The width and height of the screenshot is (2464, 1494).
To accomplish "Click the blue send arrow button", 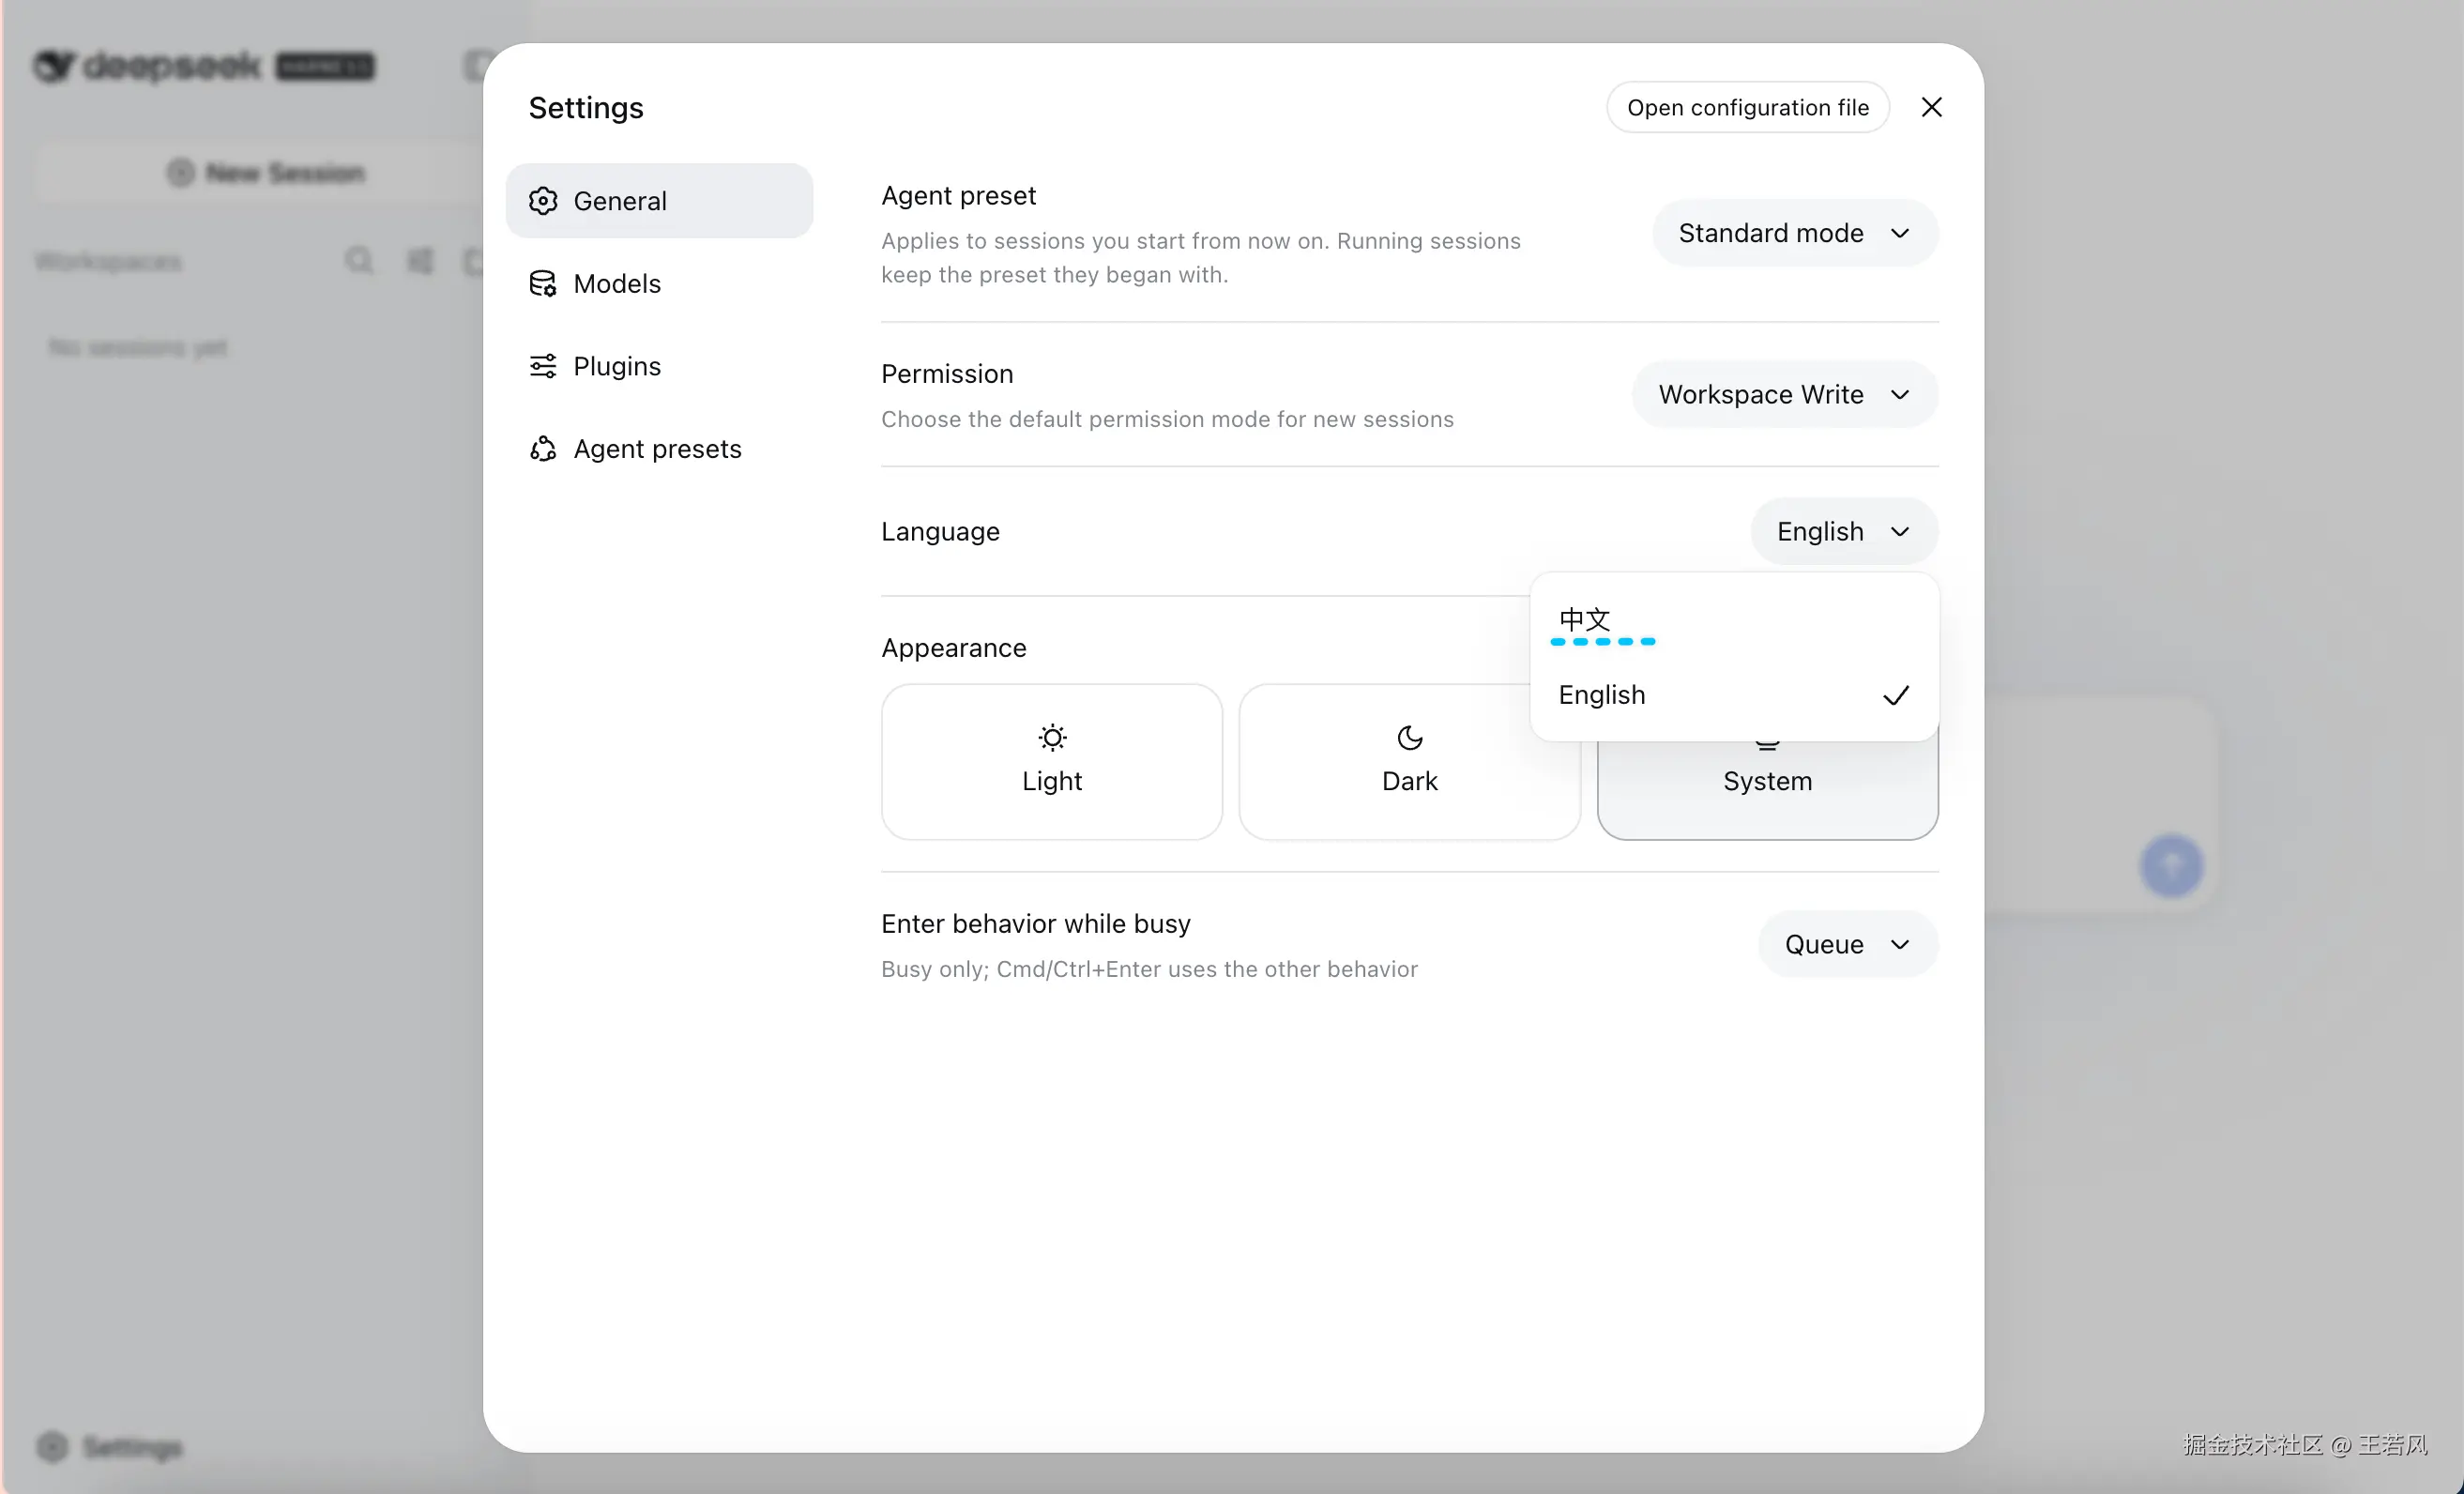I will tap(2171, 865).
